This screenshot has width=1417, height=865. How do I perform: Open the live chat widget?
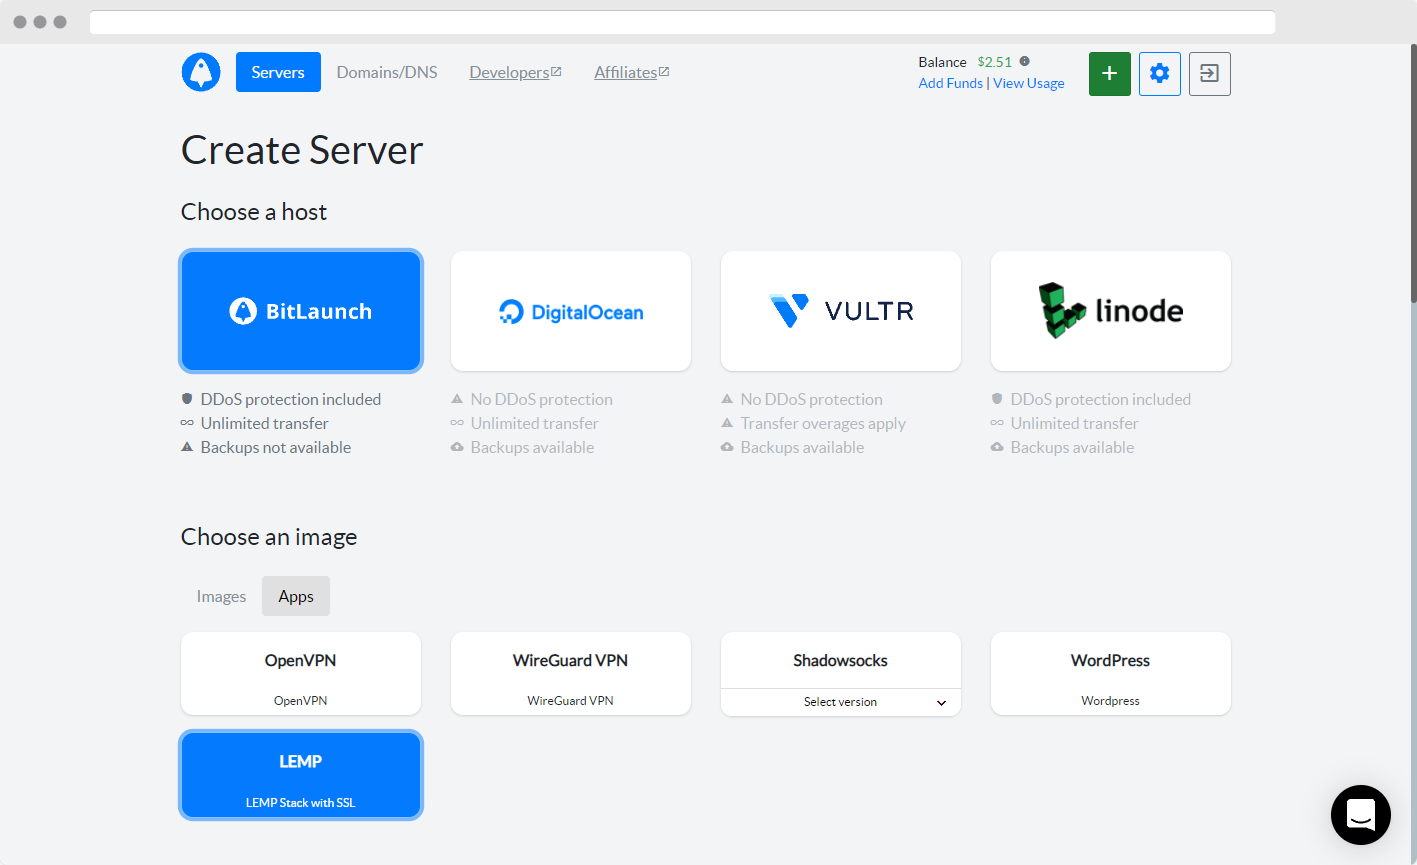click(x=1360, y=815)
